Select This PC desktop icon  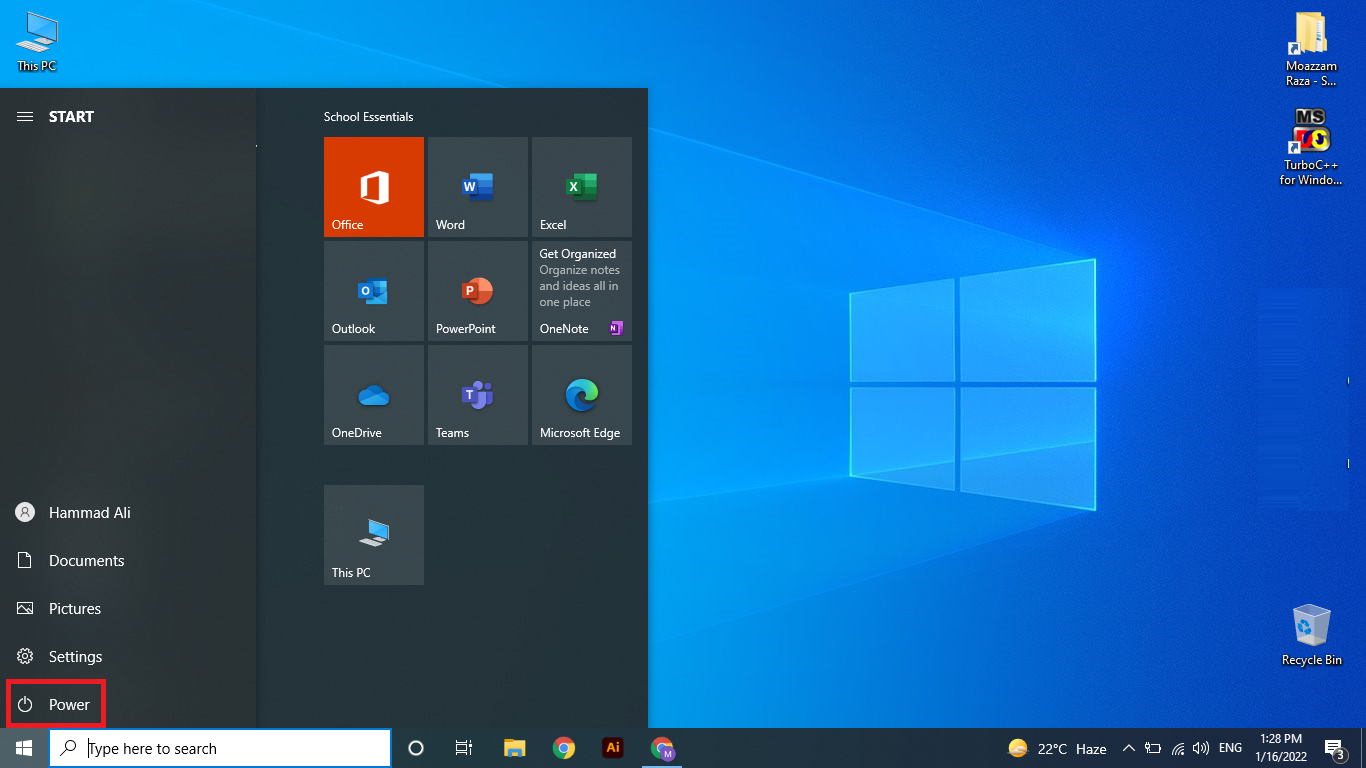click(x=37, y=42)
